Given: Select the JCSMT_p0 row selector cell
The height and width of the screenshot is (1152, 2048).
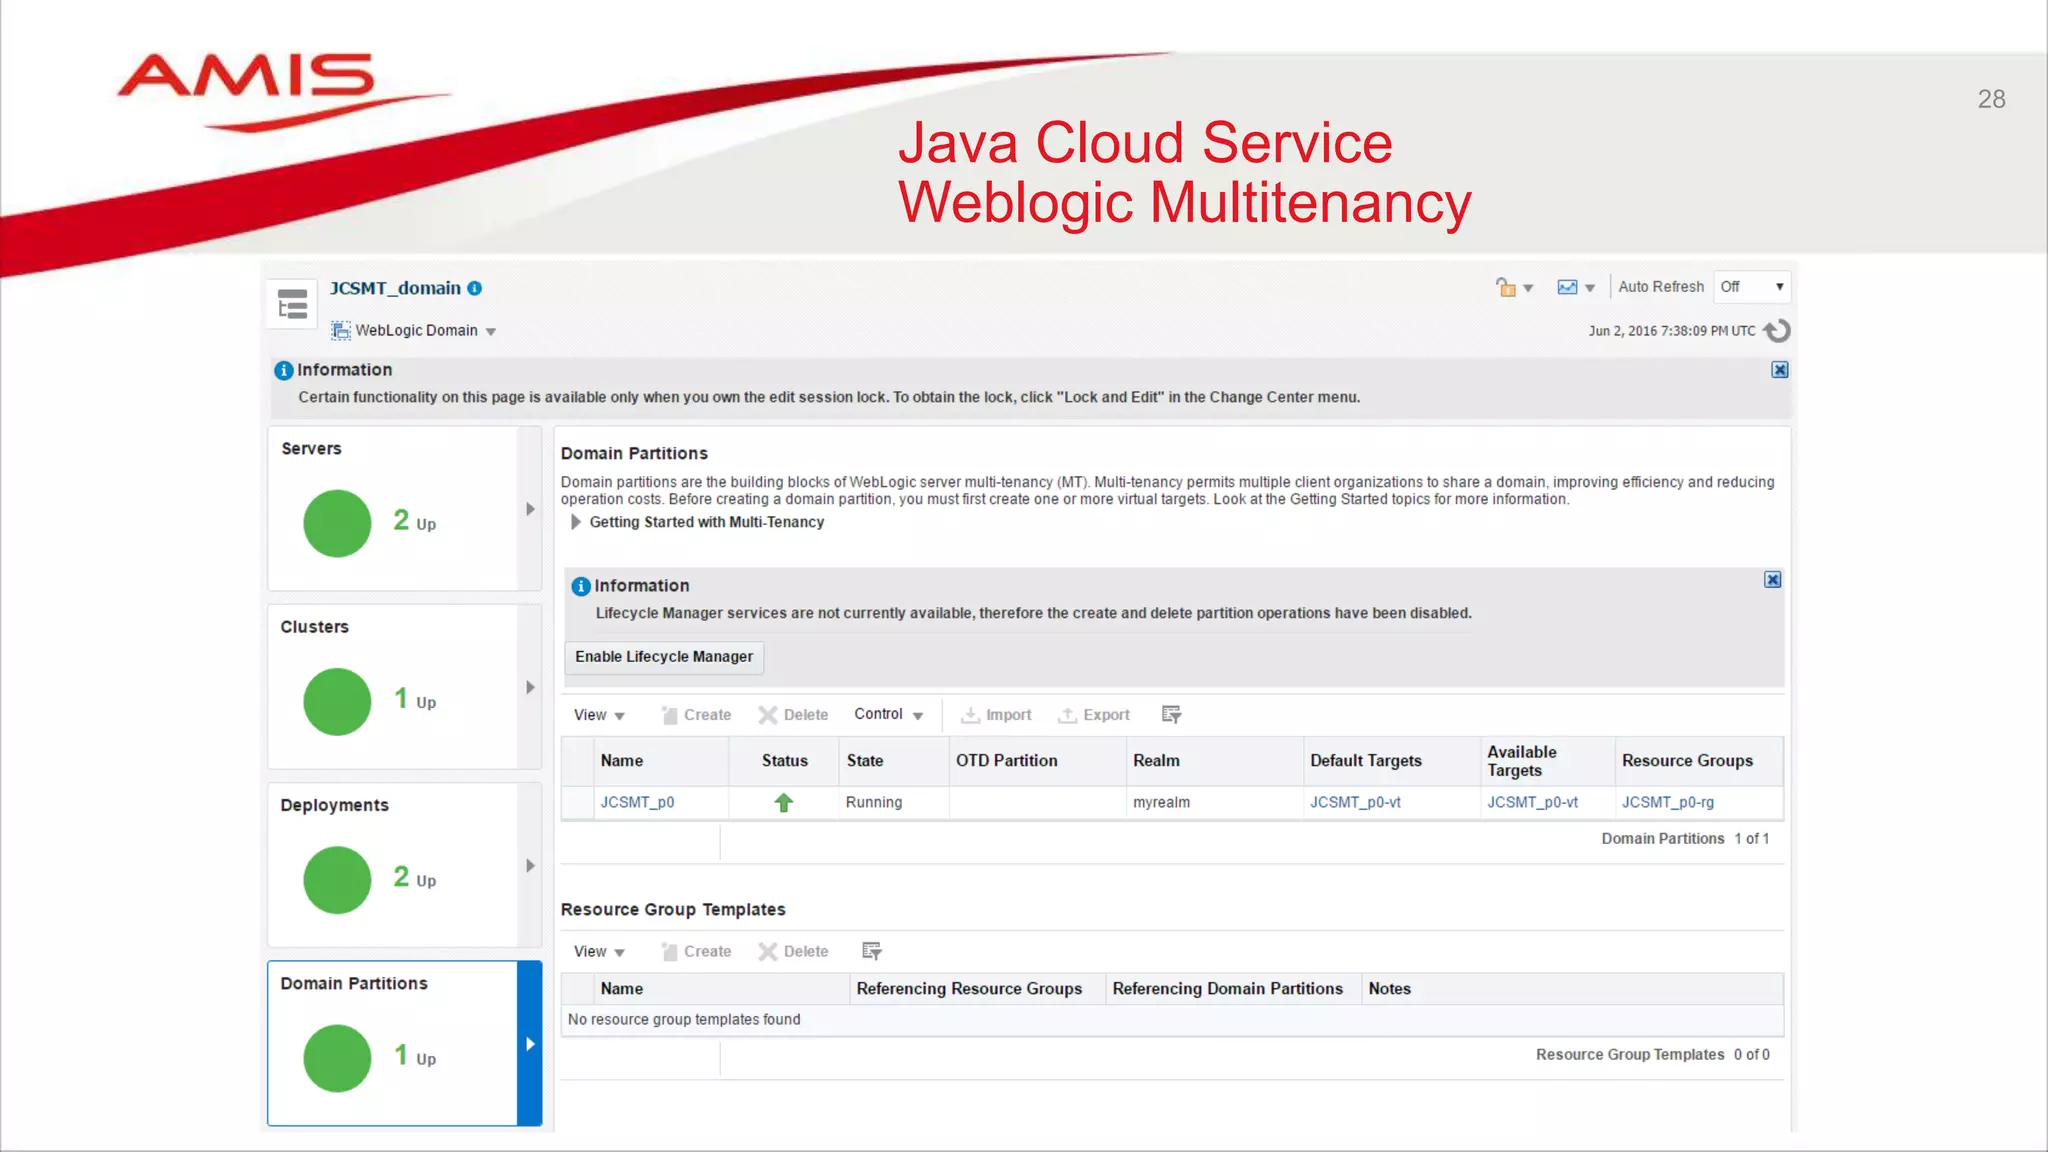Looking at the screenshot, I should tap(578, 802).
